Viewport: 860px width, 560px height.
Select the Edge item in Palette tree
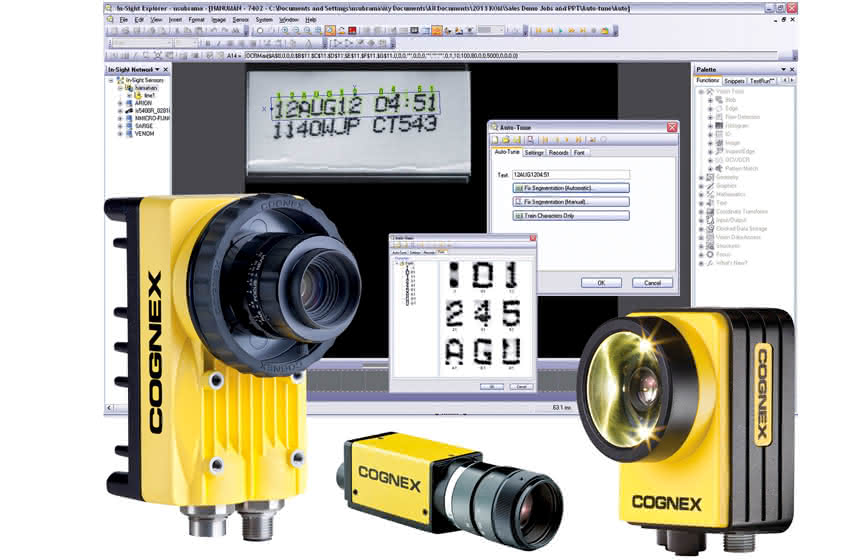731,109
